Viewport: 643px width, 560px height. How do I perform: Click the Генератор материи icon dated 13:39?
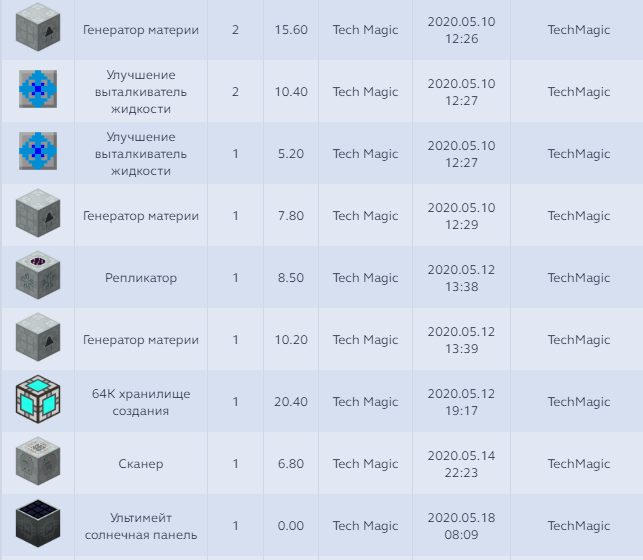click(x=38, y=337)
